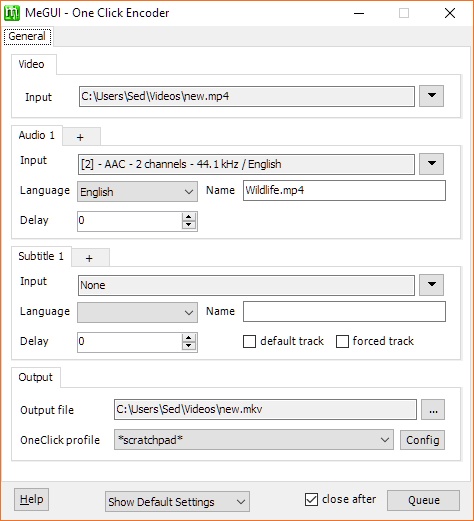Decrease the Subtitle delay value

pos(189,346)
